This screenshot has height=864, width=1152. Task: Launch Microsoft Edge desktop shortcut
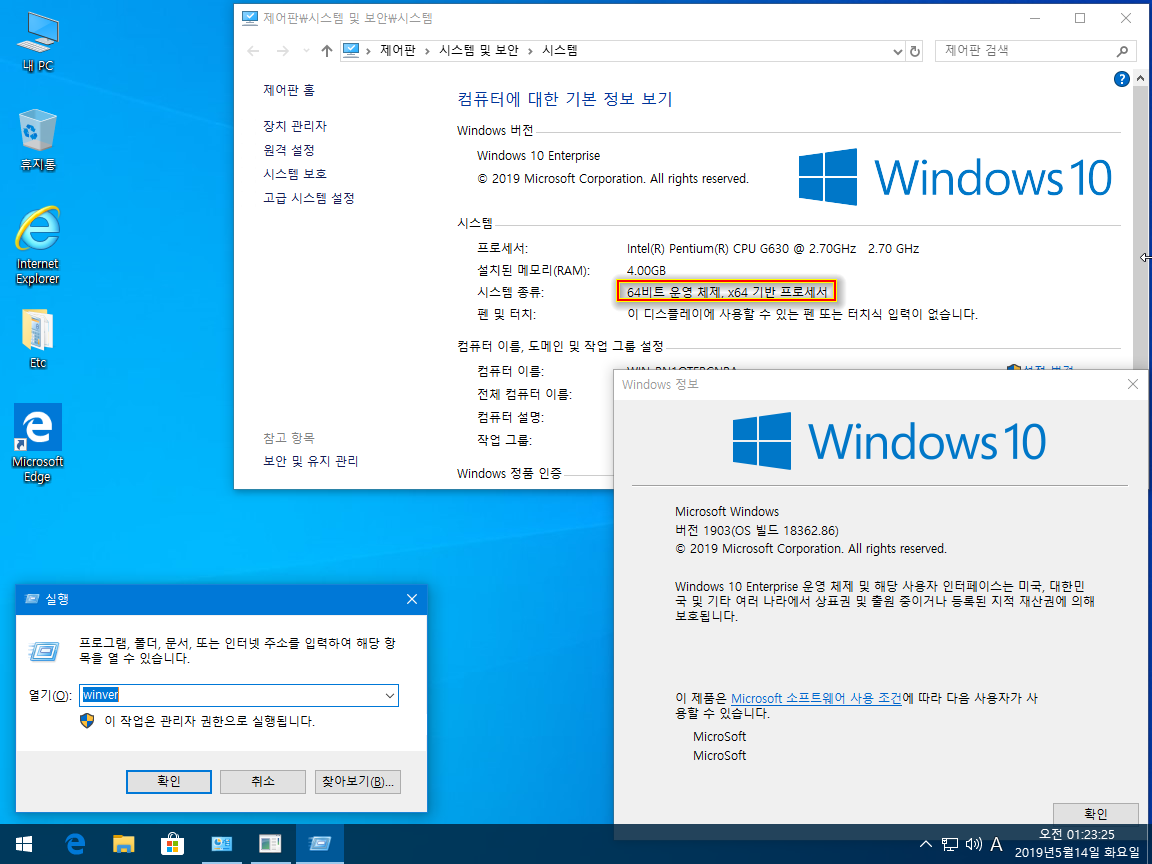37,443
